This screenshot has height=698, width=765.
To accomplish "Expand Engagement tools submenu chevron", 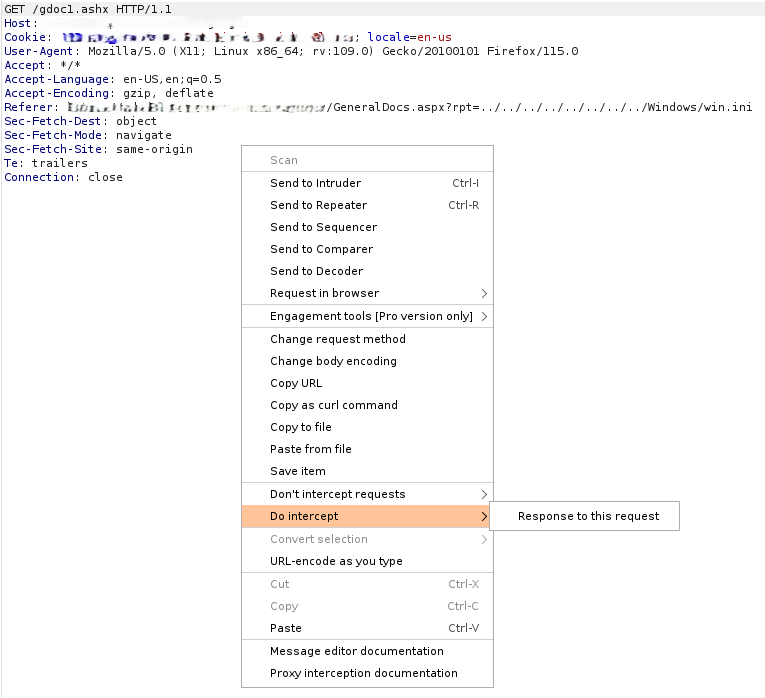I will (484, 316).
